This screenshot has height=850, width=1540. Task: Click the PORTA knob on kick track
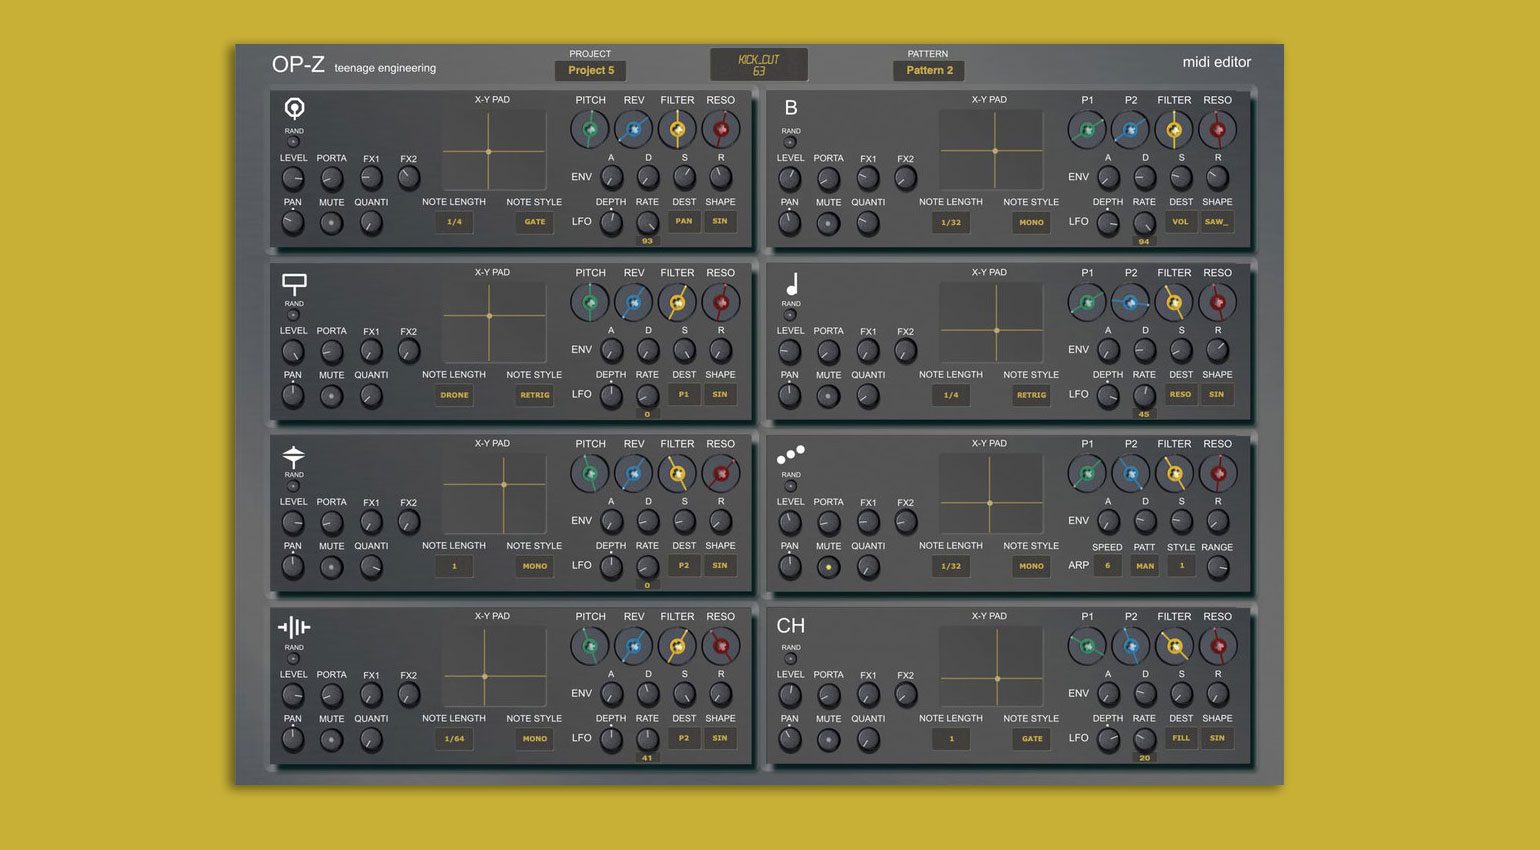click(331, 179)
